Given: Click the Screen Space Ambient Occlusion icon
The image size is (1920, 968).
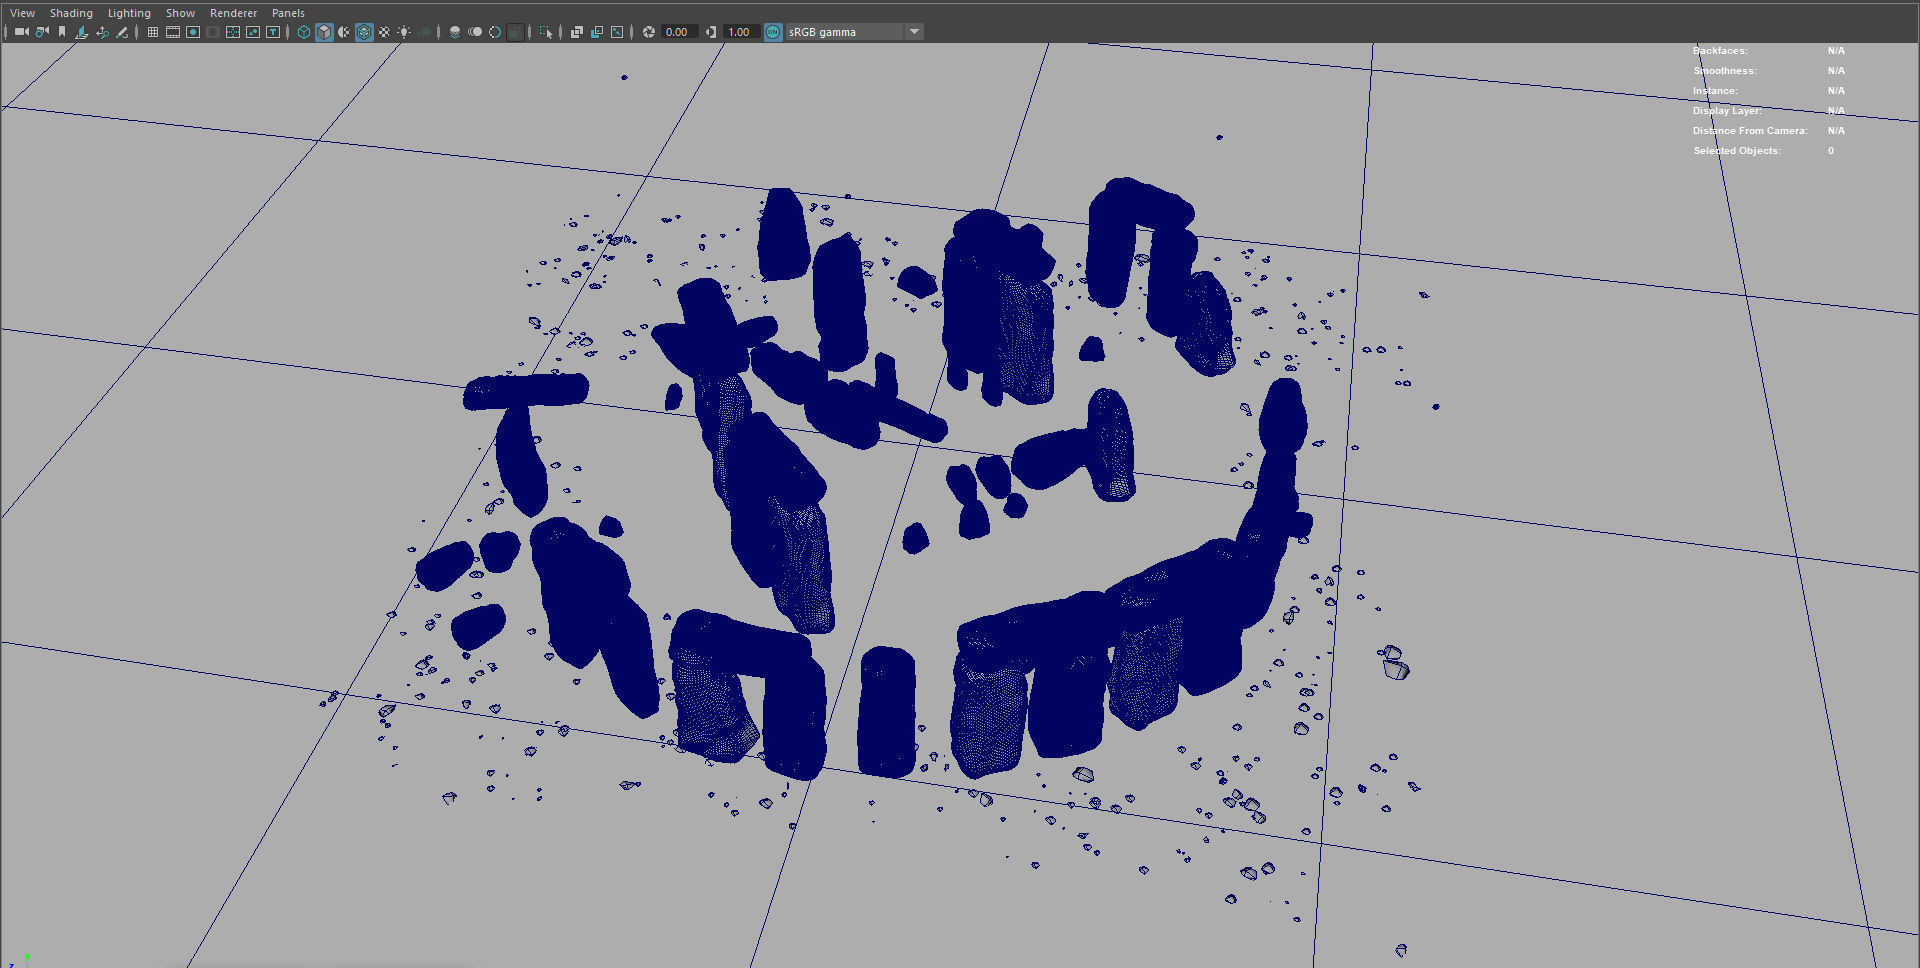Looking at the screenshot, I should point(455,32).
